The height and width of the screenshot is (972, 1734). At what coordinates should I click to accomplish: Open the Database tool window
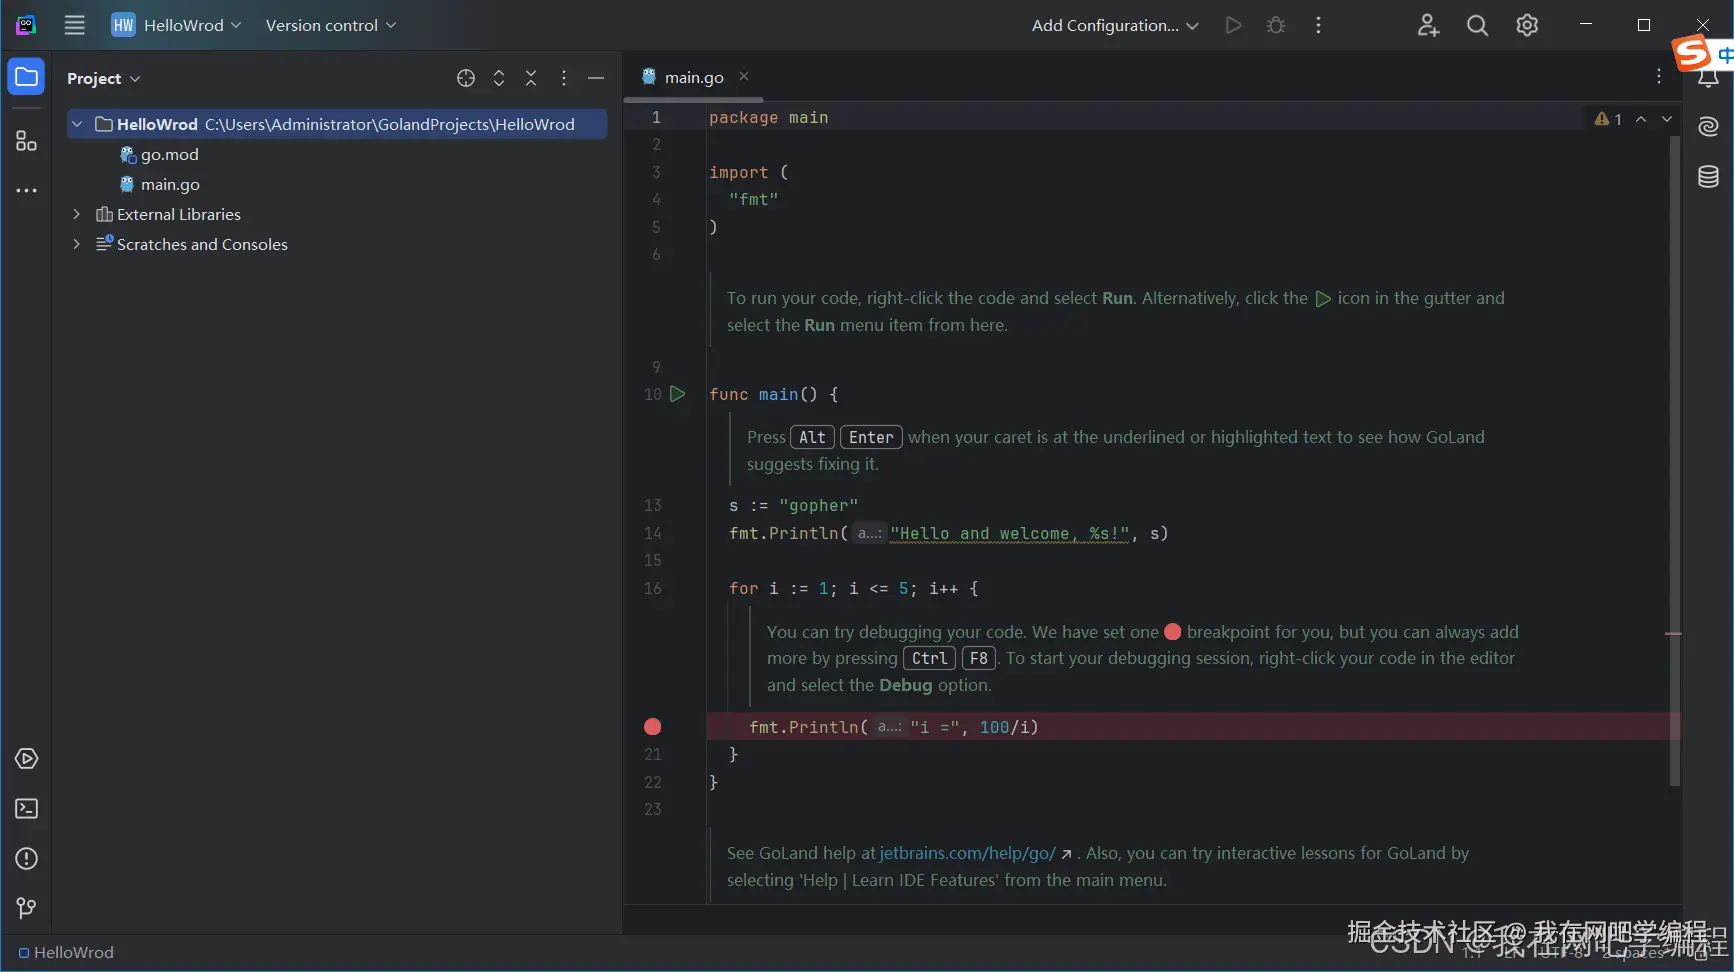pyautogui.click(x=1708, y=177)
